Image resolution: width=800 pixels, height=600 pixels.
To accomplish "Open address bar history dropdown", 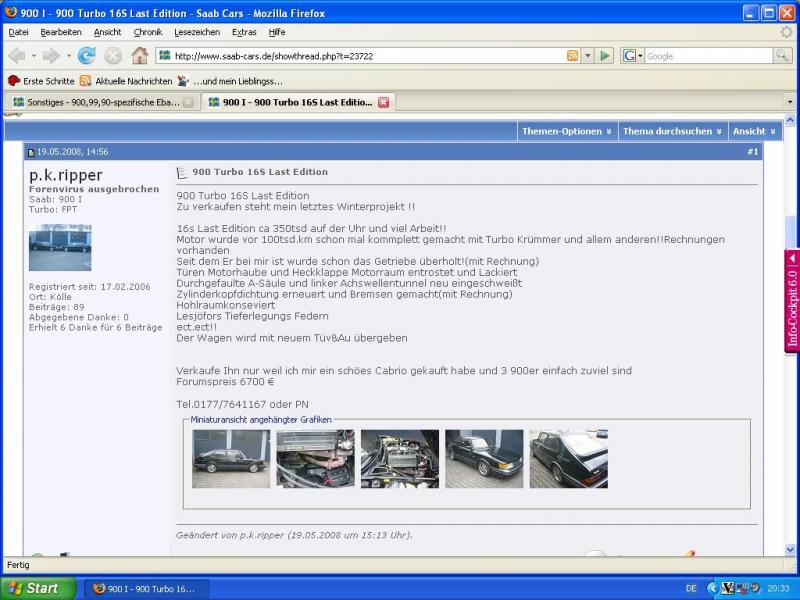I will click(588, 56).
